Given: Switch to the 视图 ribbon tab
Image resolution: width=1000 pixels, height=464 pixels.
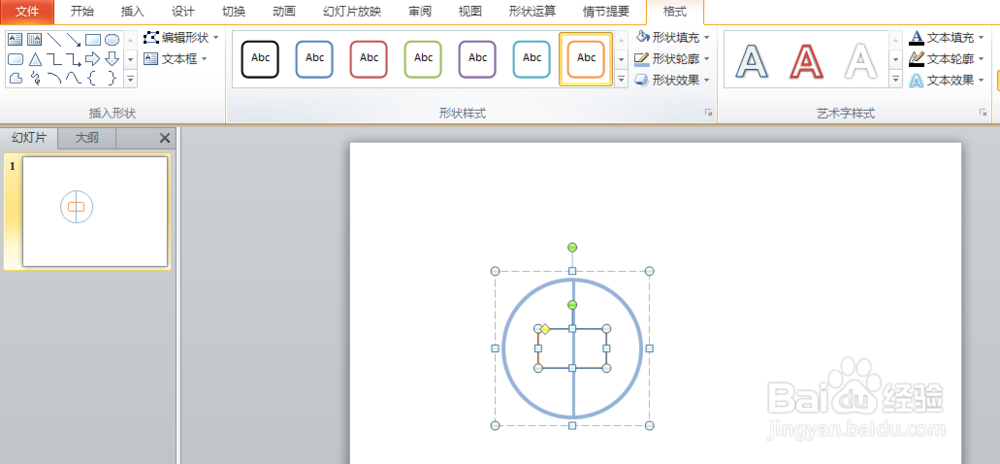Looking at the screenshot, I should [470, 11].
